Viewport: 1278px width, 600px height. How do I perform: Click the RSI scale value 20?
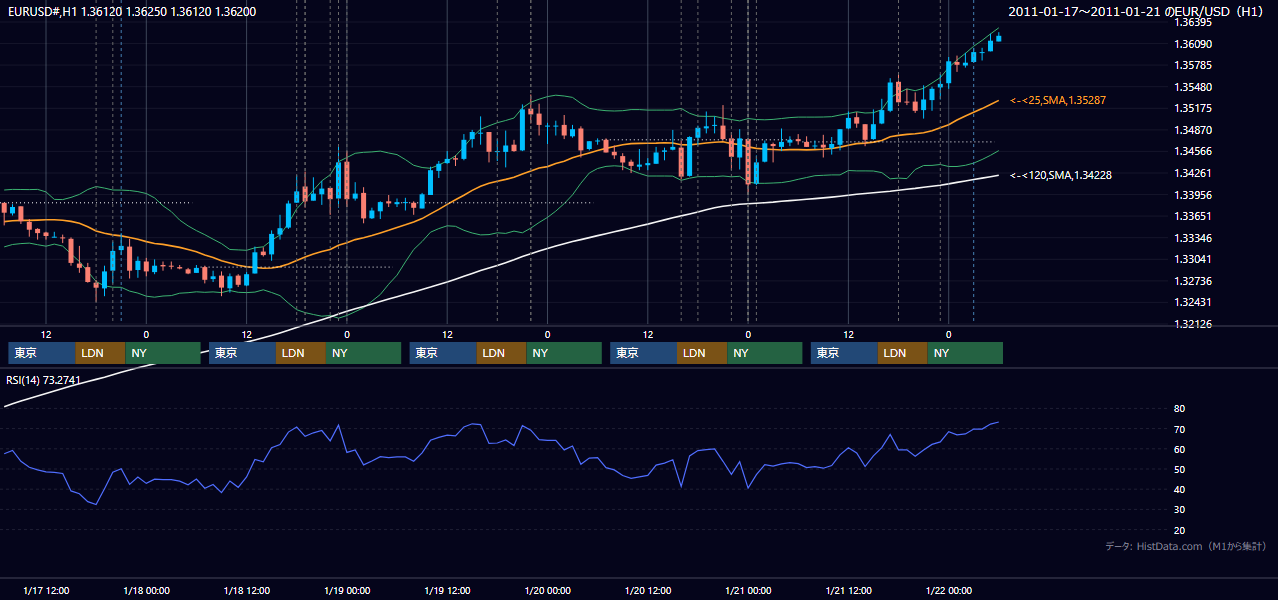click(1179, 530)
